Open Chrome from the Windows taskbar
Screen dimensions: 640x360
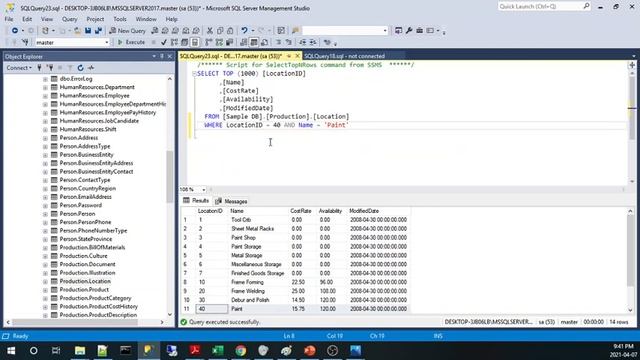click(x=241, y=351)
